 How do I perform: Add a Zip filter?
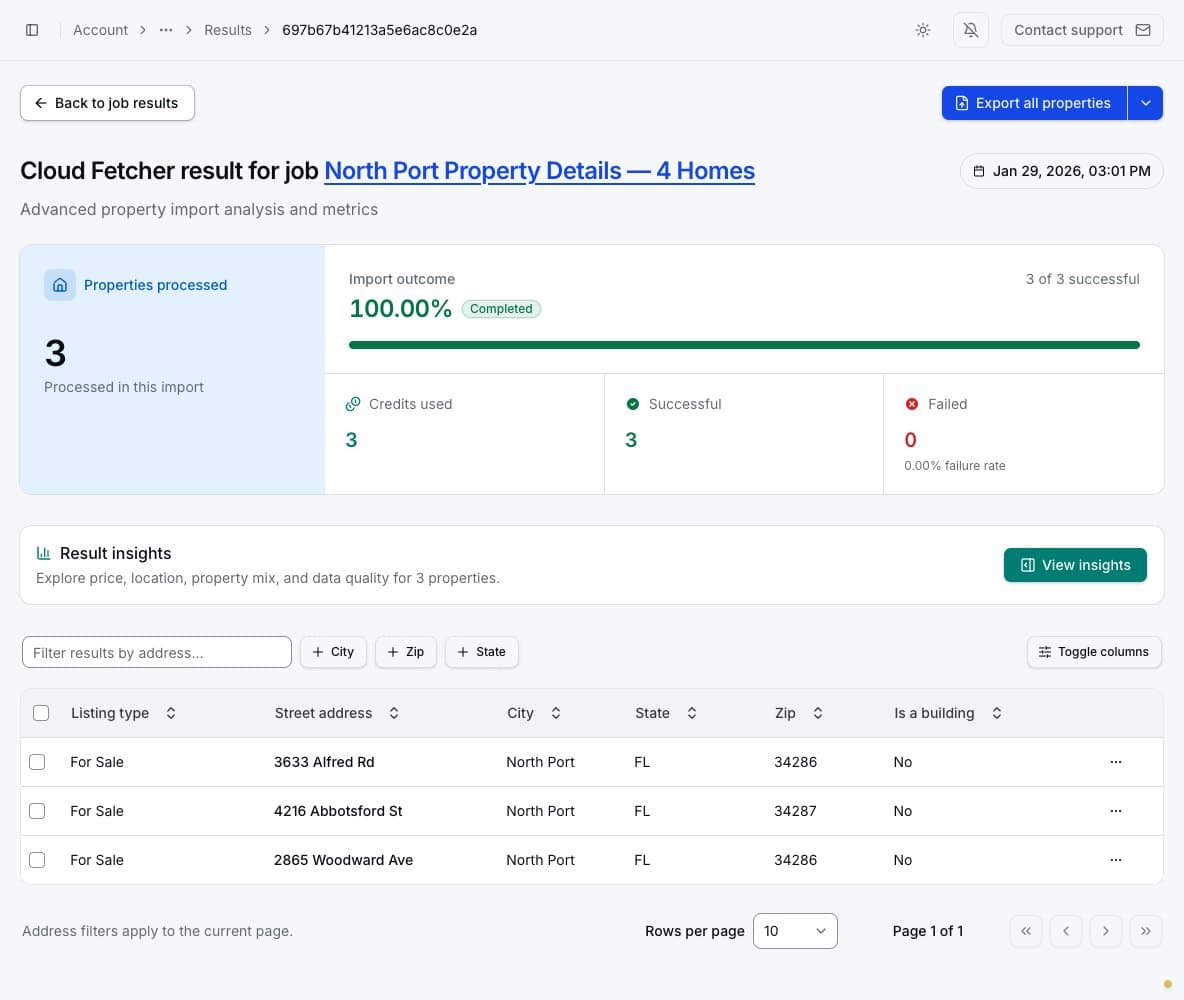(x=405, y=652)
